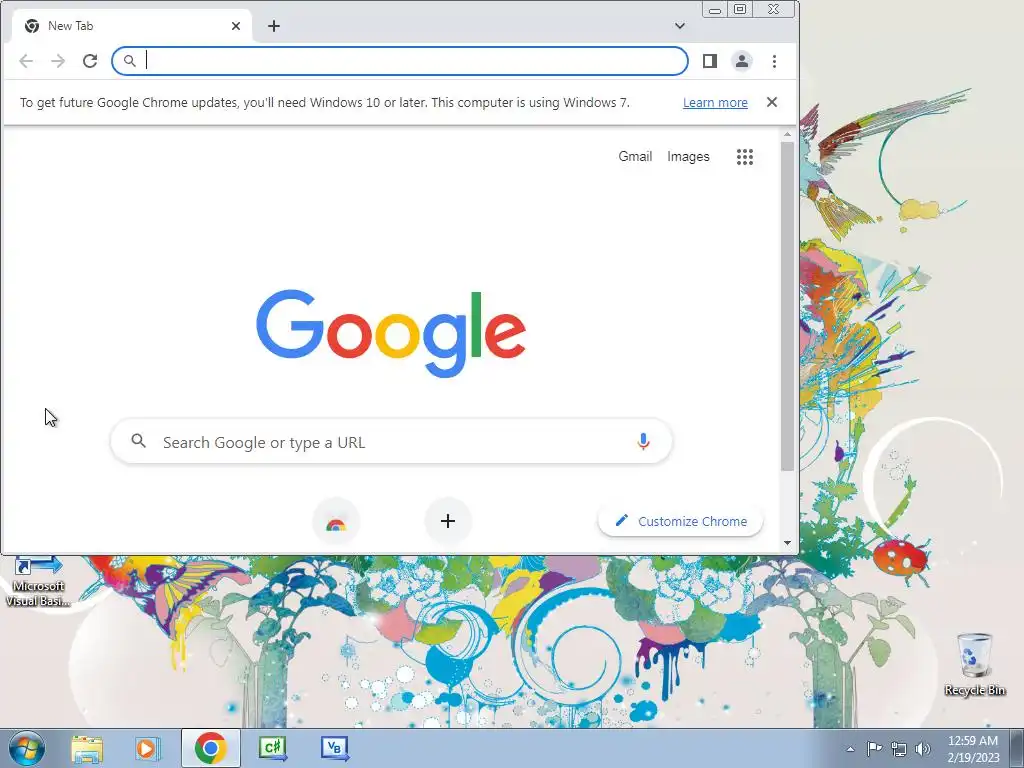
Task: Open Chrome side panel icon
Action: click(710, 61)
